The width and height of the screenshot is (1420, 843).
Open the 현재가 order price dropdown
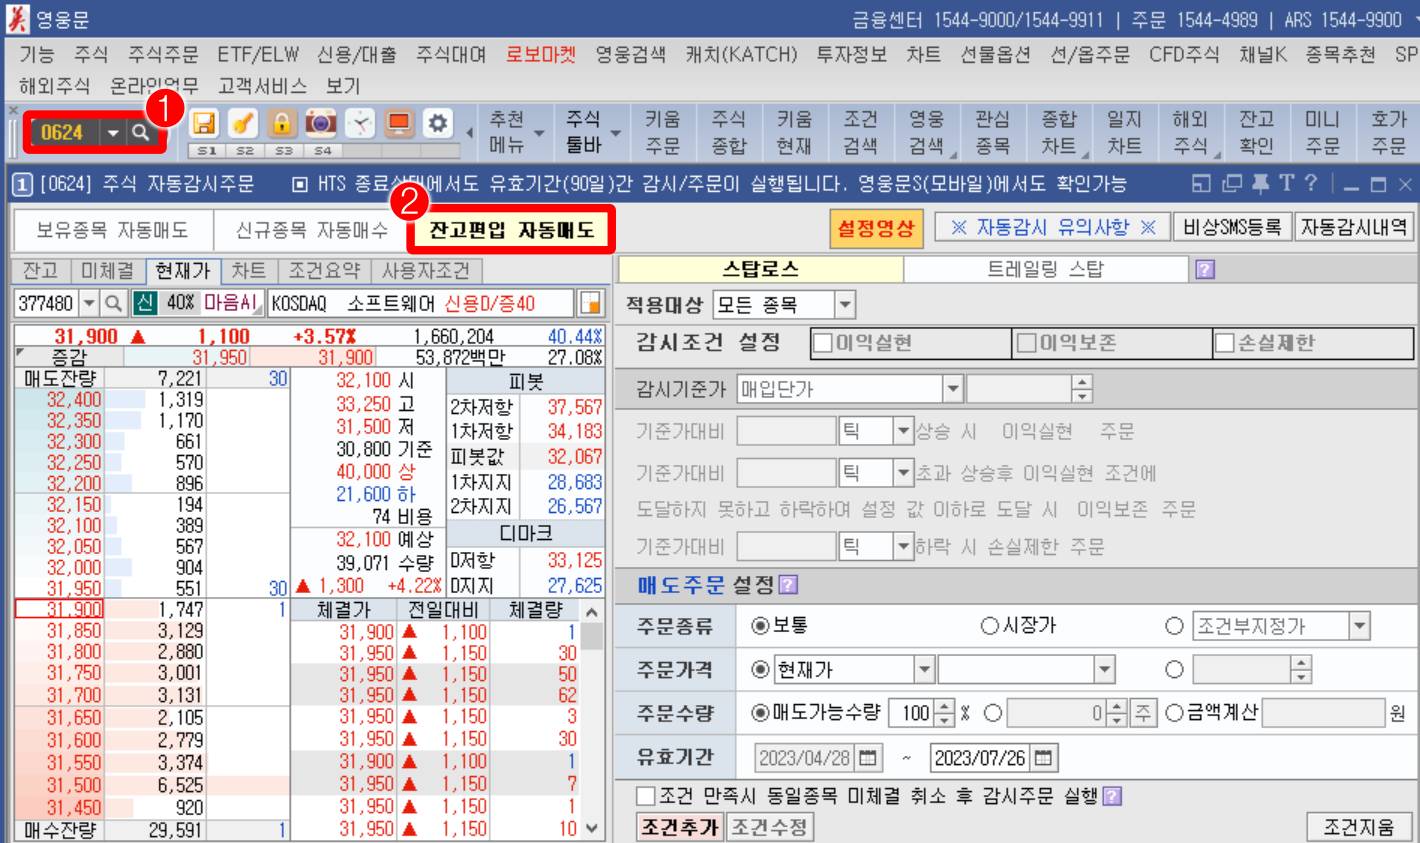(924, 669)
